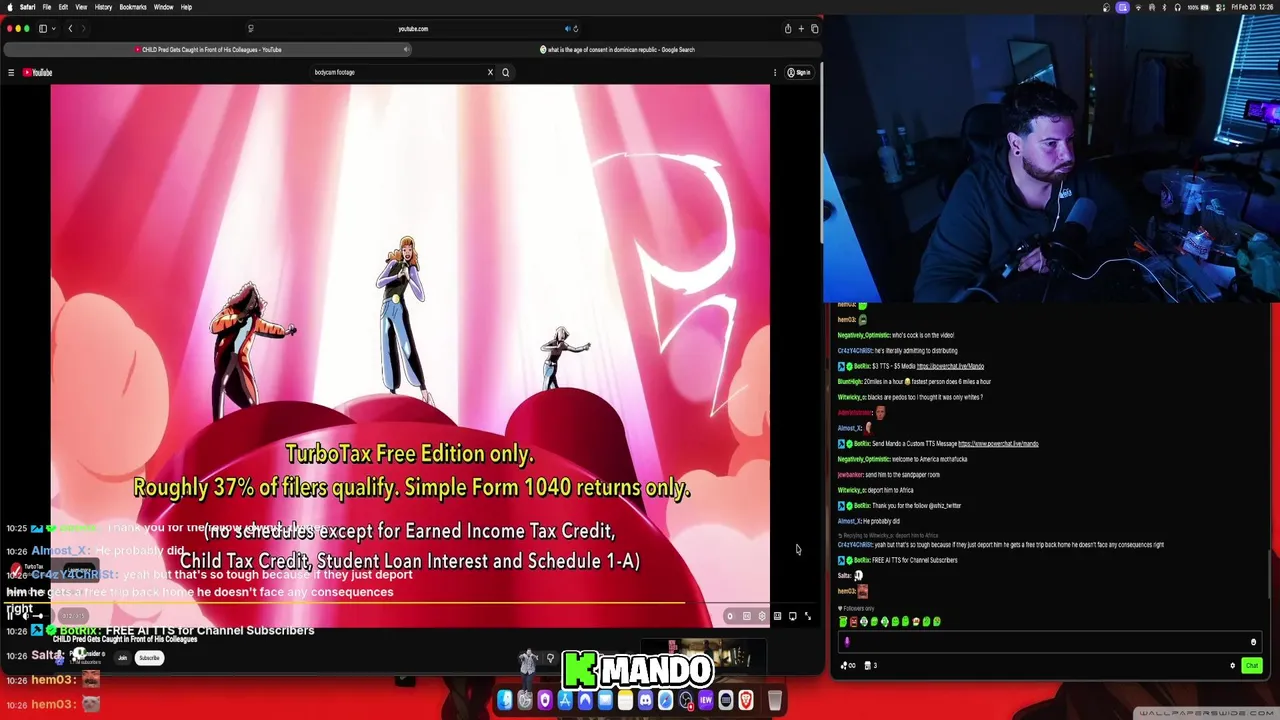Open the Window menu
Screen dimensions: 1280x720
[163, 7]
